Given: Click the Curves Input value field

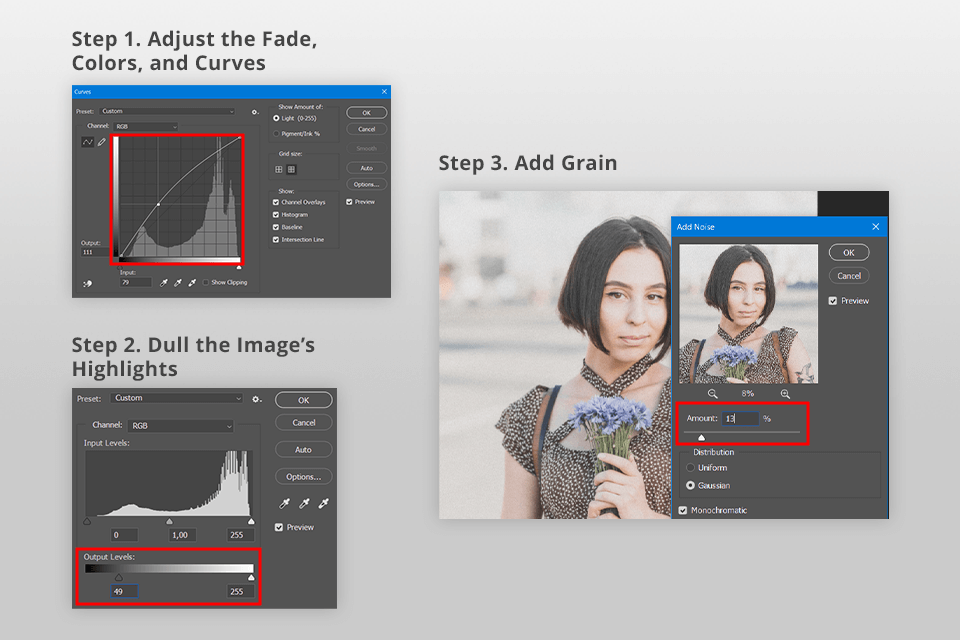Looking at the screenshot, I should point(135,282).
